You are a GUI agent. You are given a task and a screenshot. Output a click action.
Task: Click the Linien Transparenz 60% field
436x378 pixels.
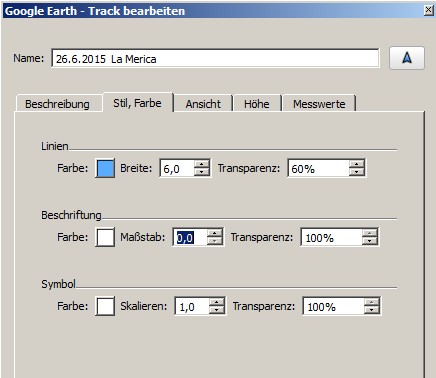point(318,168)
